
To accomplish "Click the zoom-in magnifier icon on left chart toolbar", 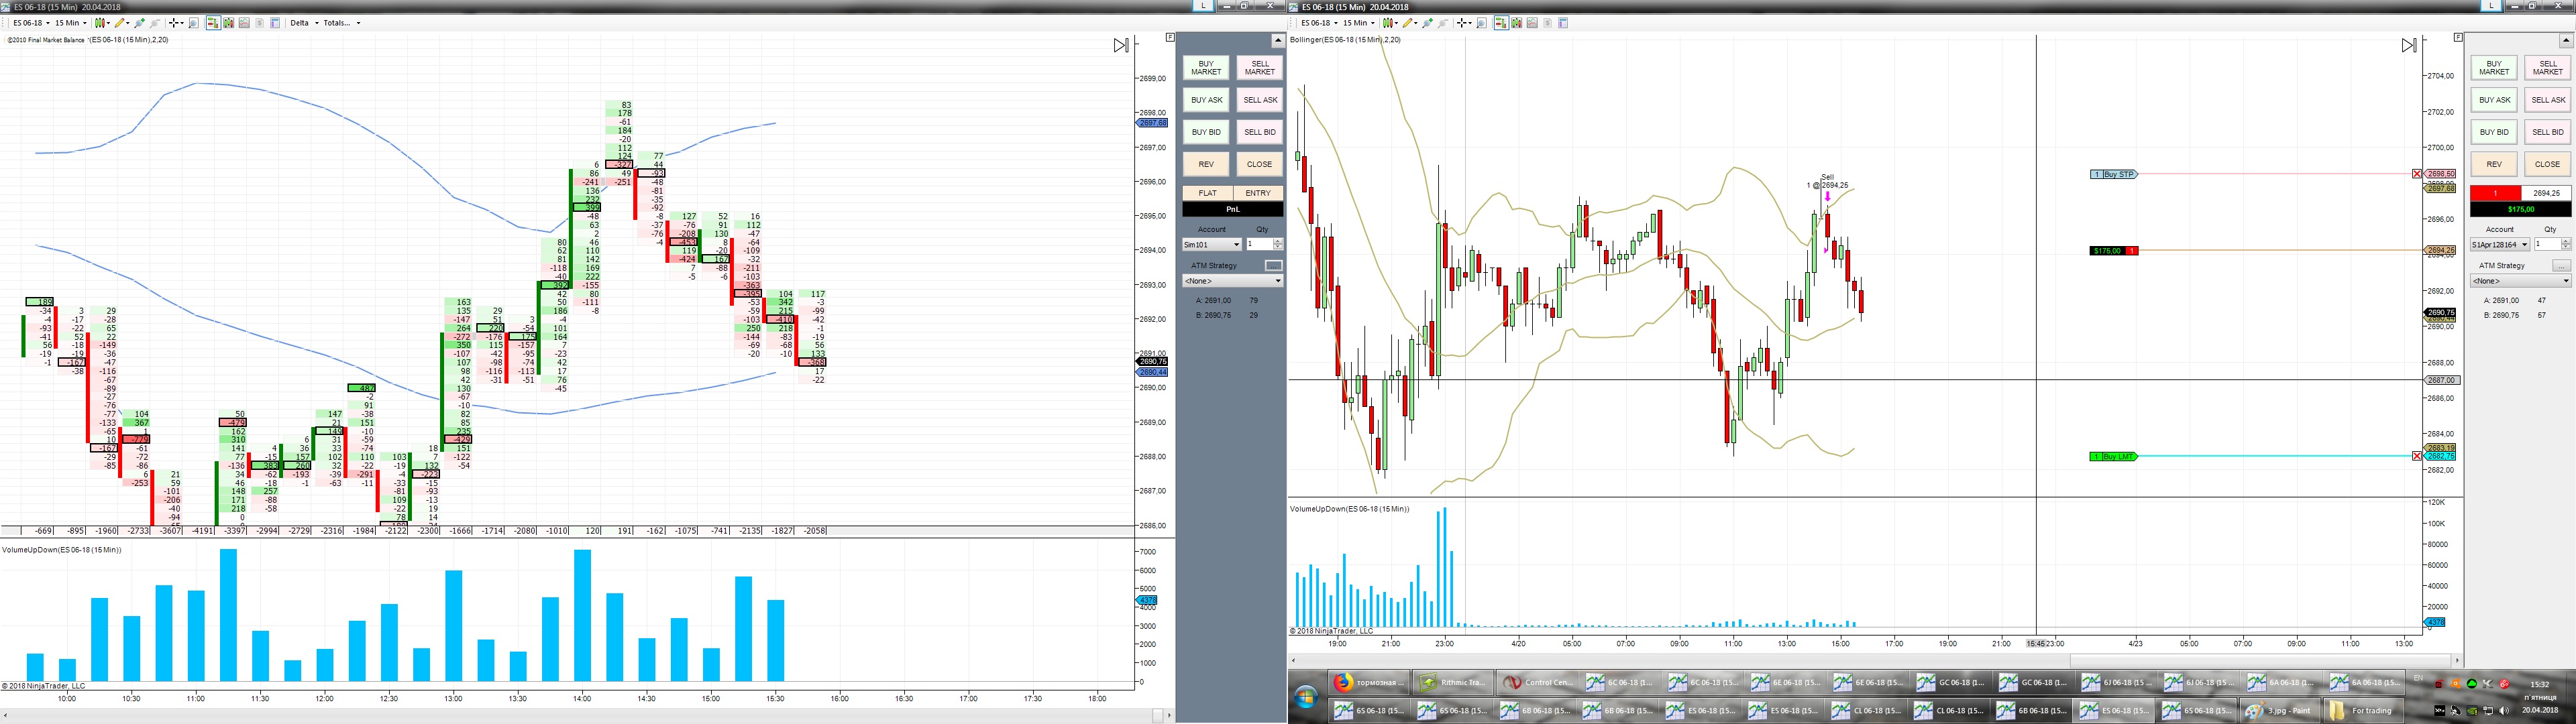I will click(139, 23).
